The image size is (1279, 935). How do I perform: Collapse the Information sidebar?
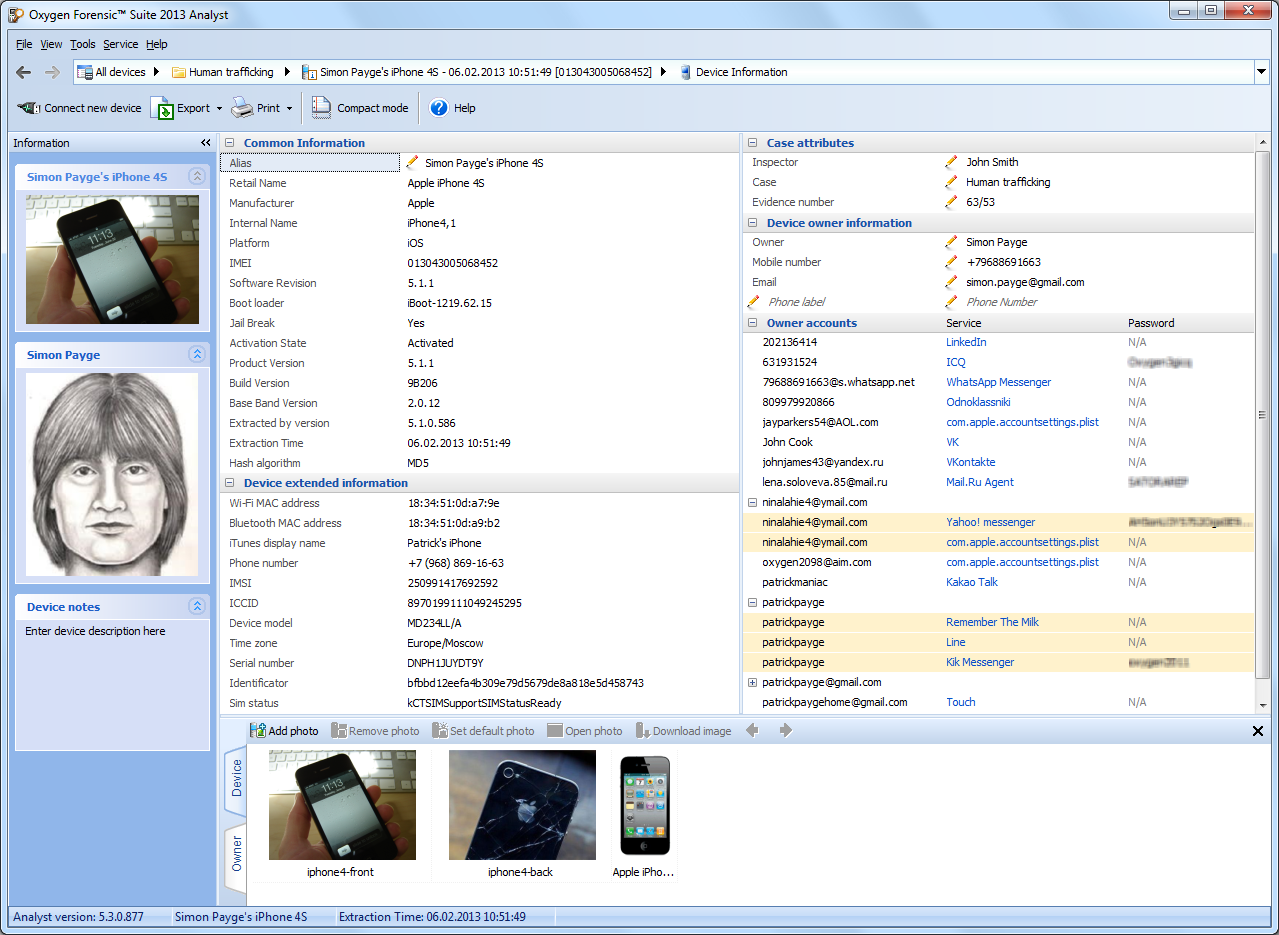[x=205, y=143]
